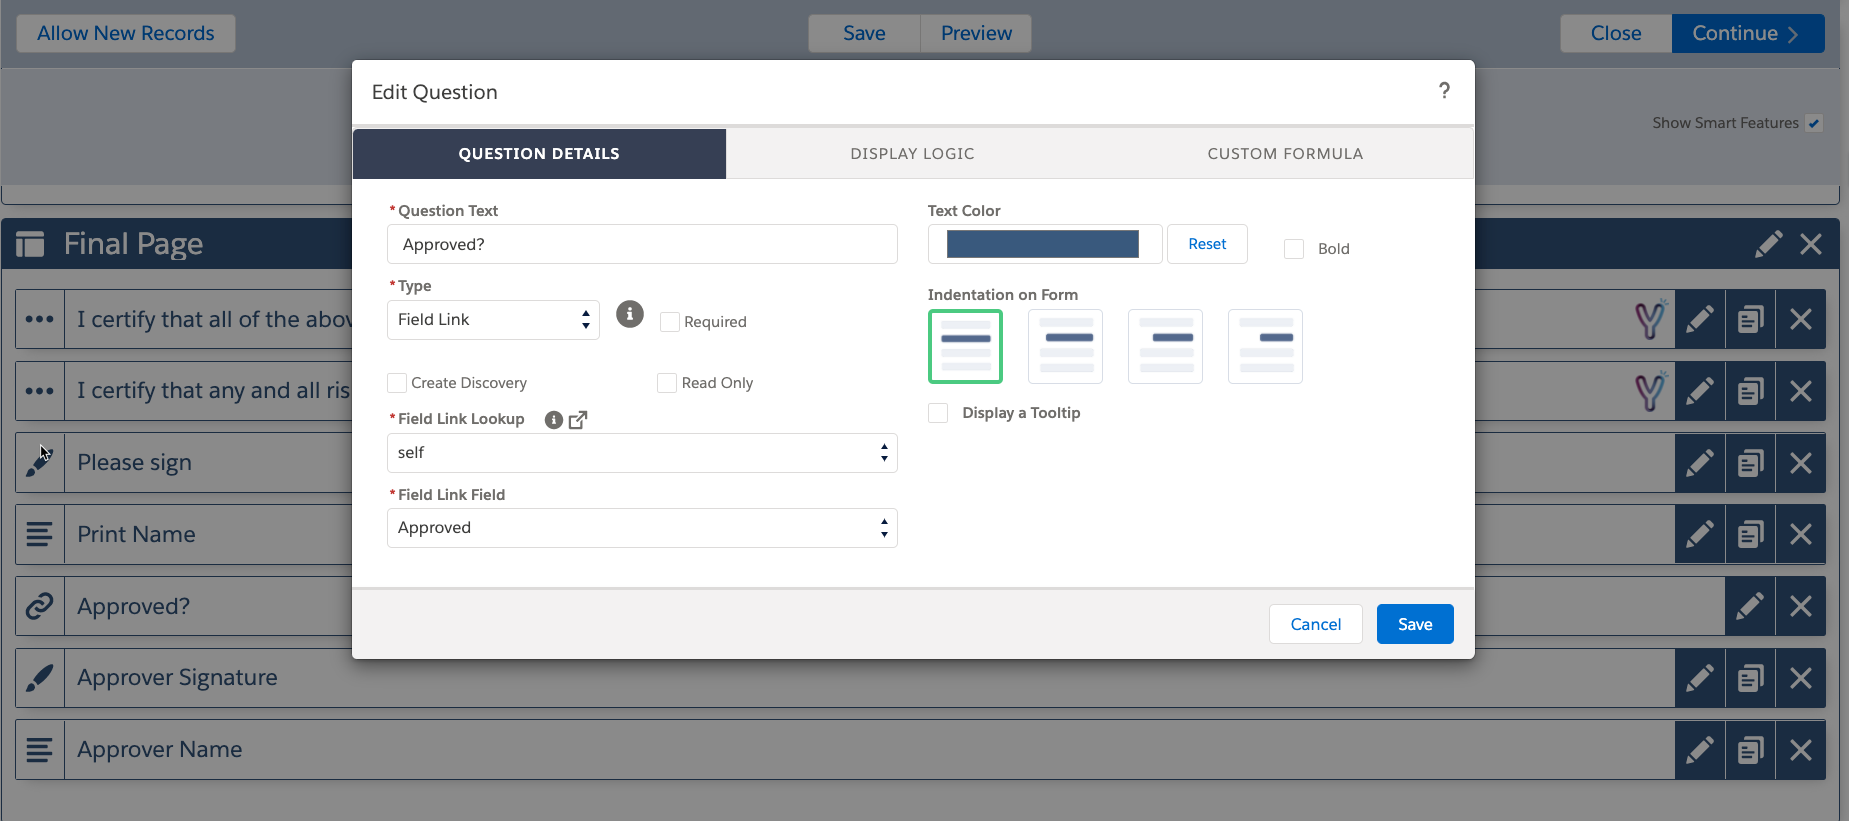This screenshot has width=1849, height=821.
Task: Remove the 'Approved?' question row
Action: [1801, 606]
